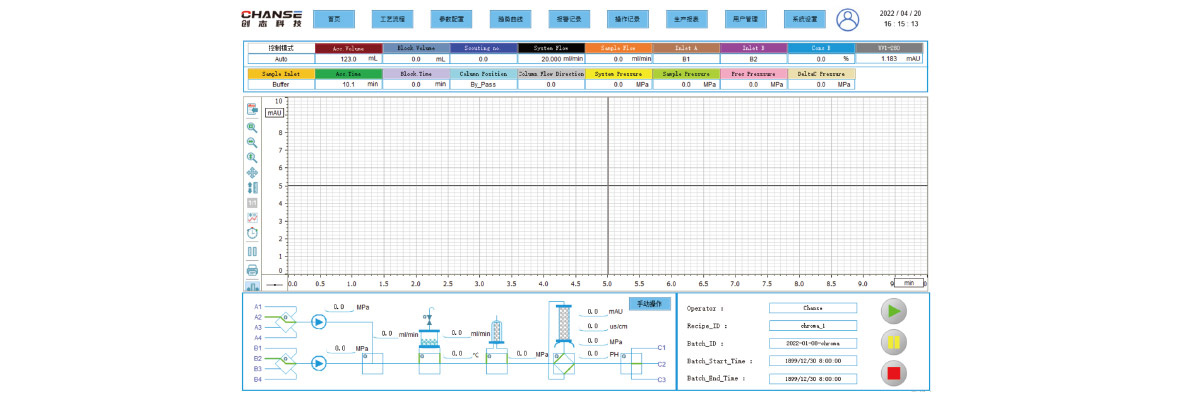
Task: Click the green Start run button
Action: click(894, 311)
